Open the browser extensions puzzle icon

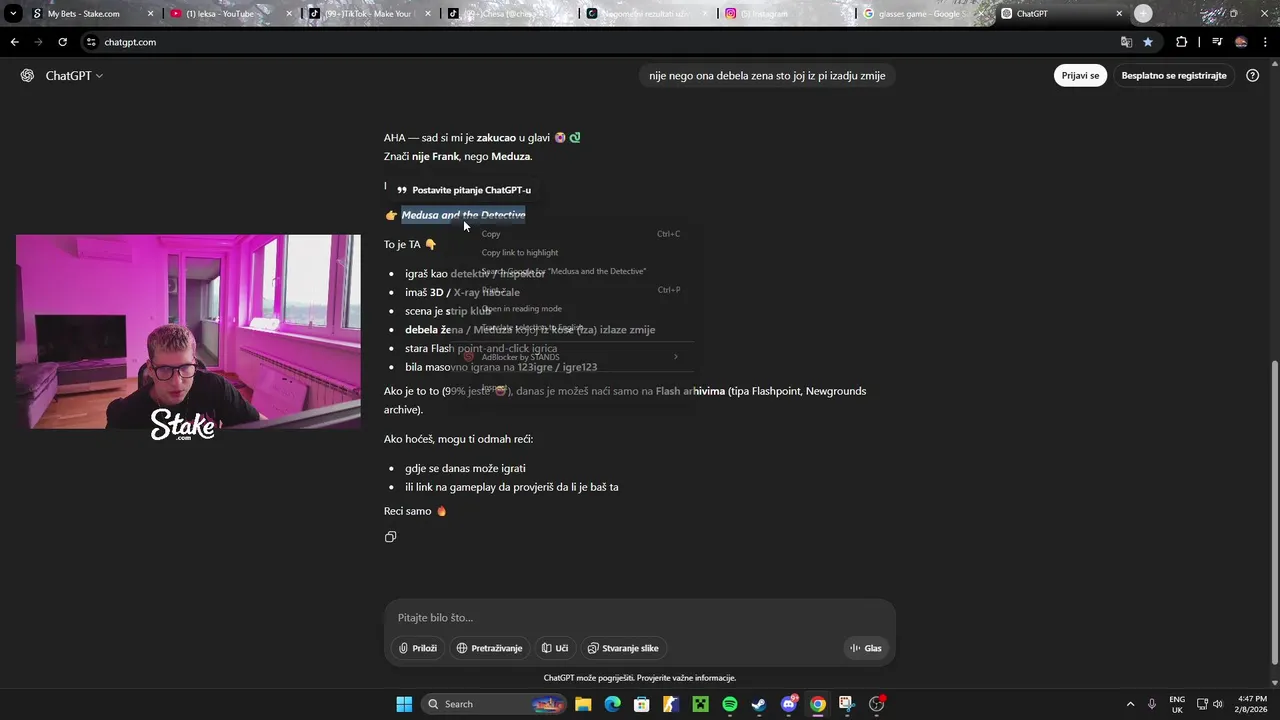tap(1182, 42)
